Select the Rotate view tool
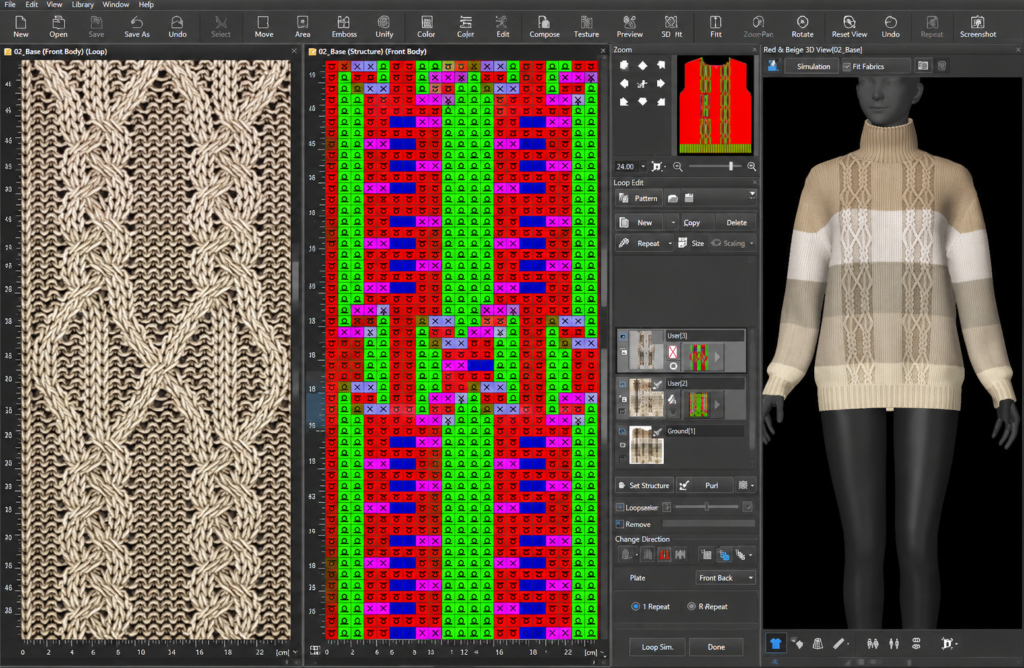The image size is (1024, 668). (x=802, y=27)
